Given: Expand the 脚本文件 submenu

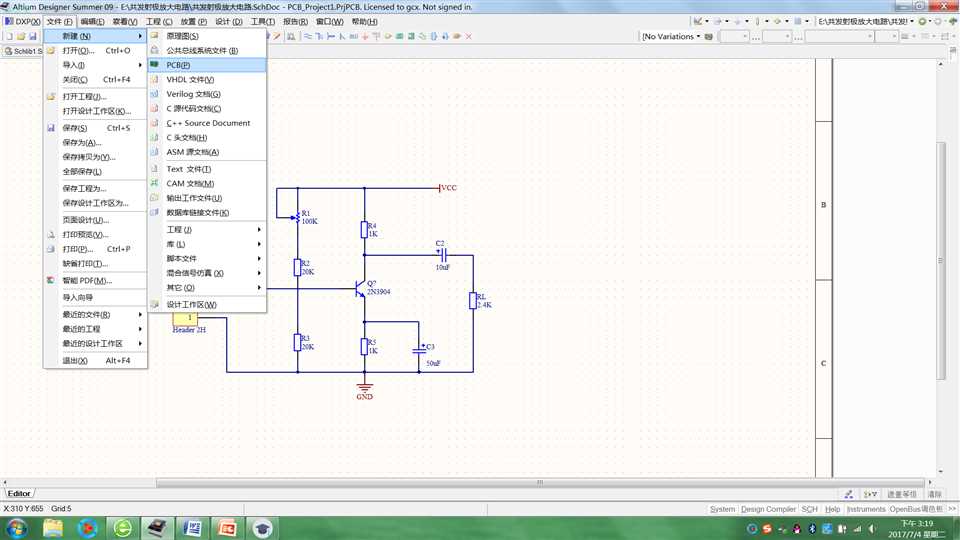Looking at the screenshot, I should pyautogui.click(x=207, y=258).
